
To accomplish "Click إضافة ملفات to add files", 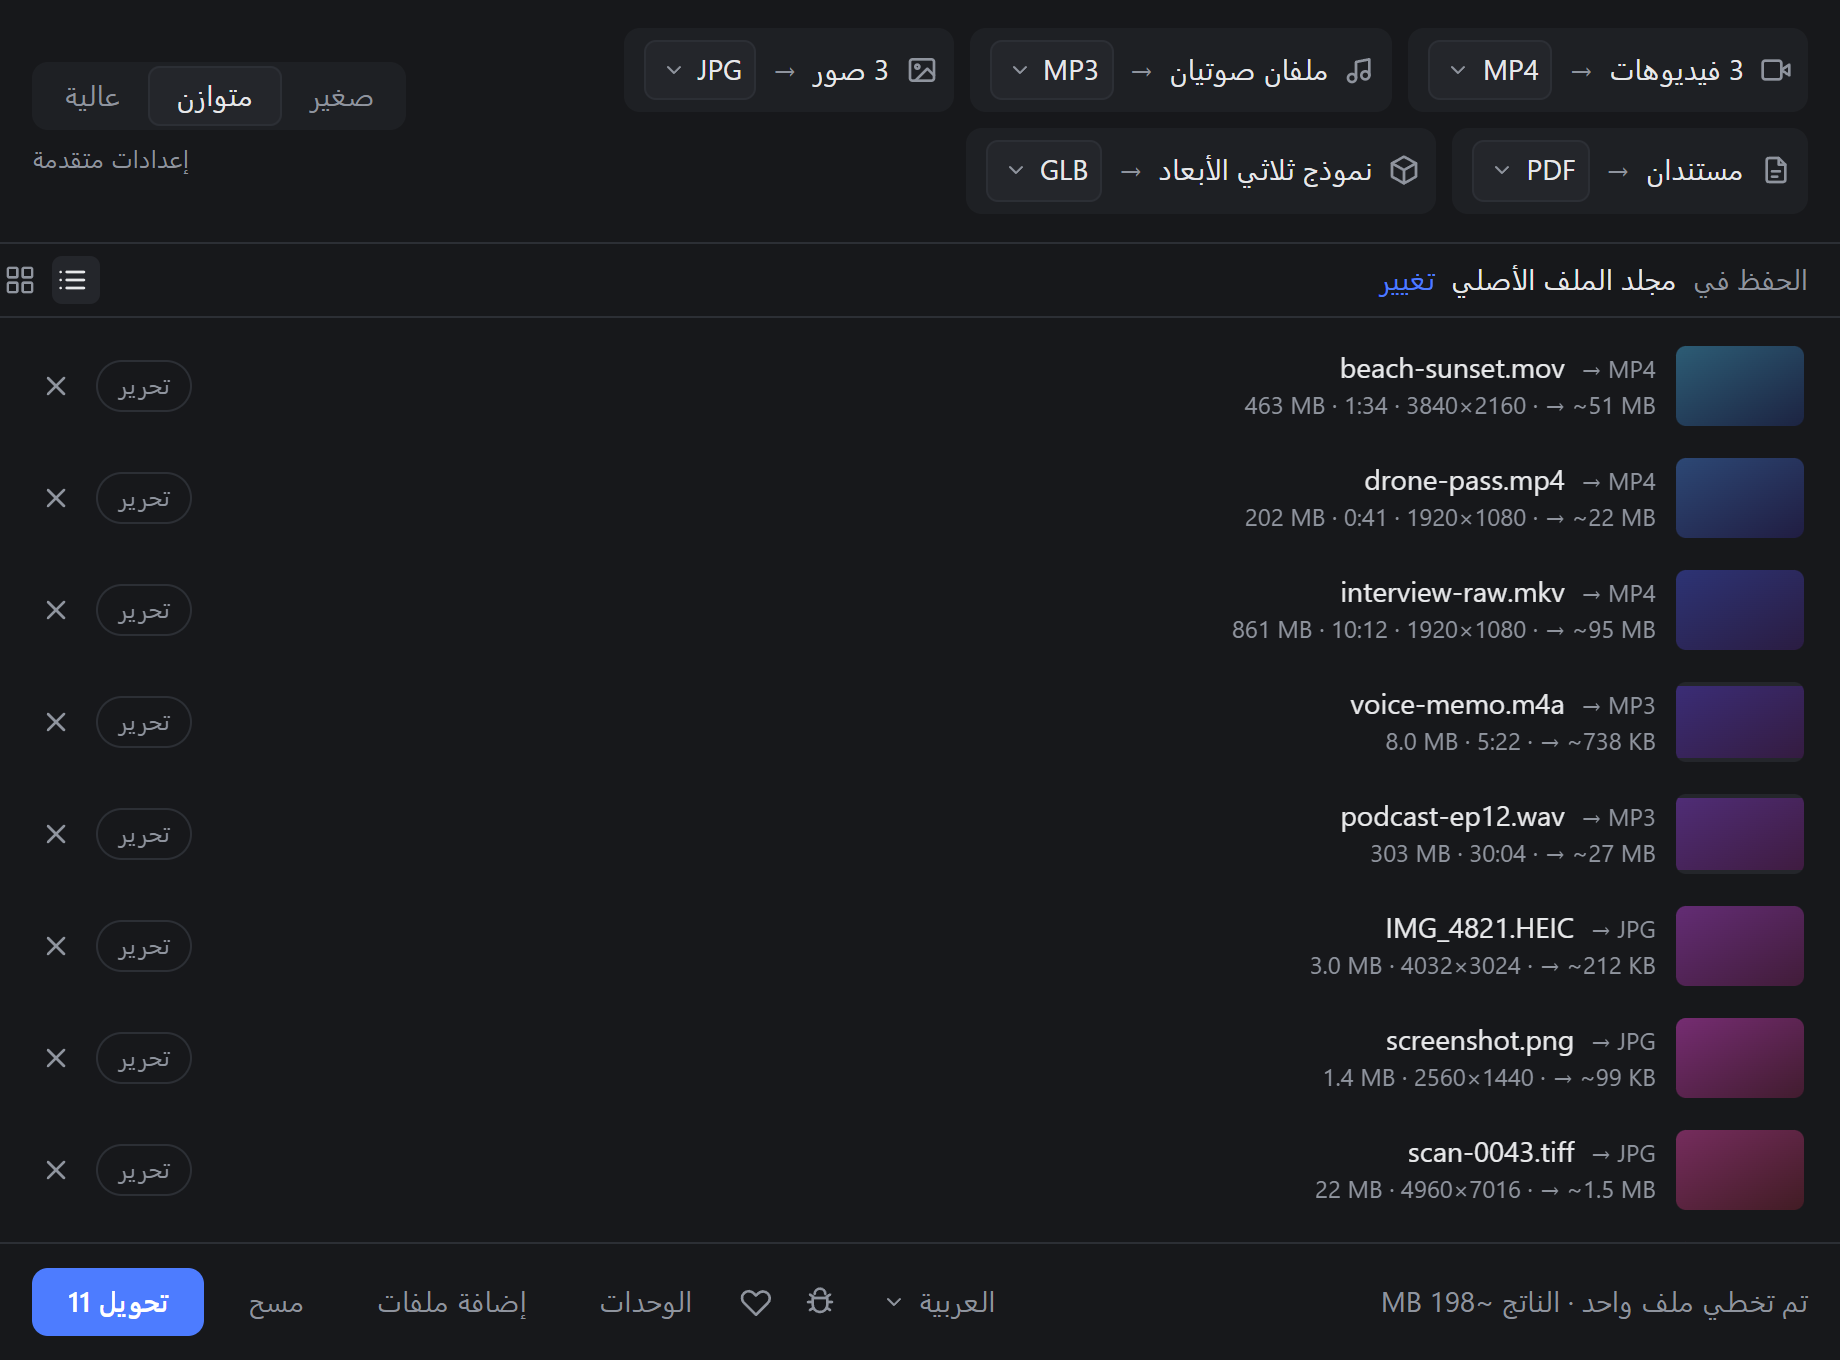I will tap(452, 1302).
